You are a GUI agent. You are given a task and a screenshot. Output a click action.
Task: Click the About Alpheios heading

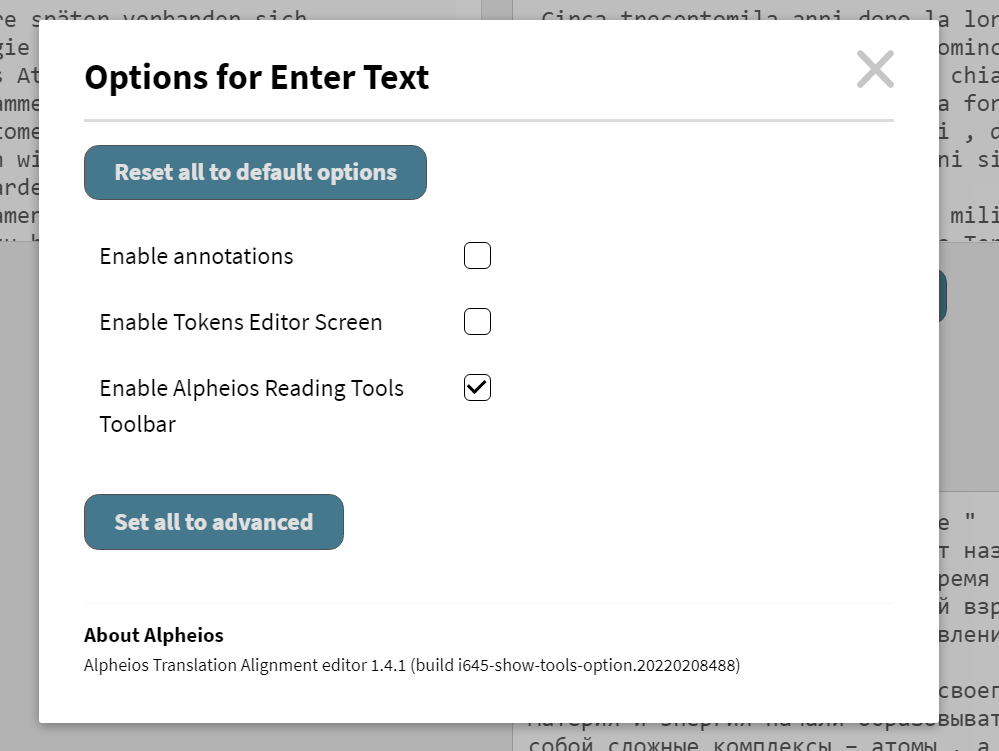coord(154,635)
